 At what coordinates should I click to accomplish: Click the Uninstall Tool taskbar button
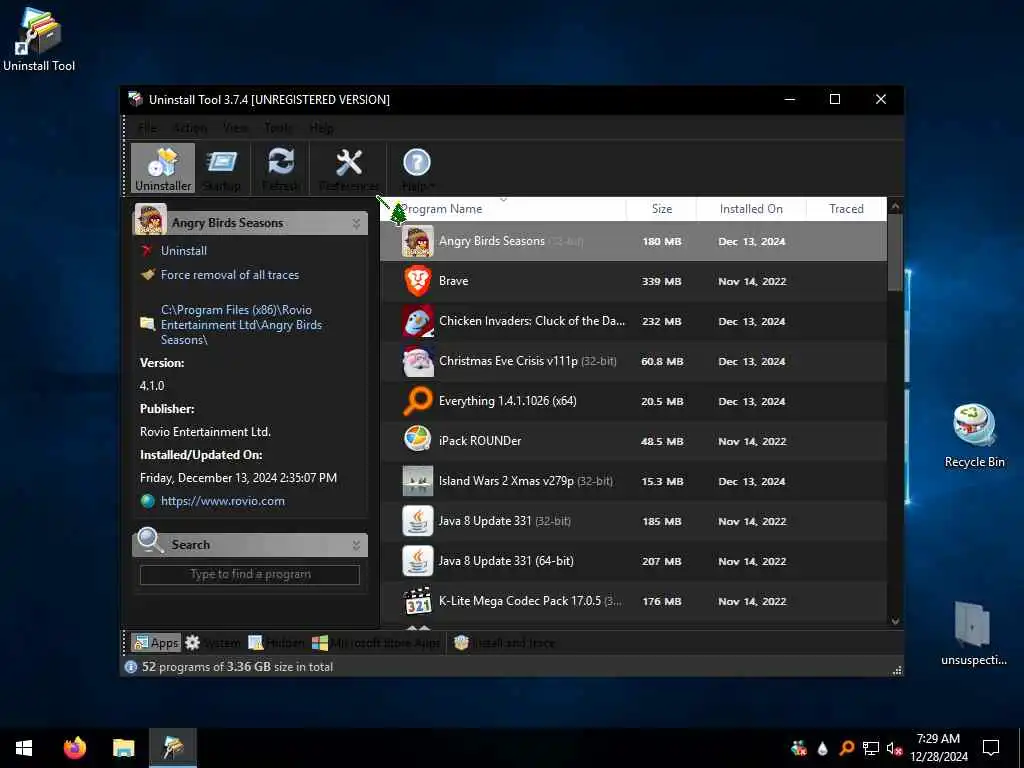[173, 748]
